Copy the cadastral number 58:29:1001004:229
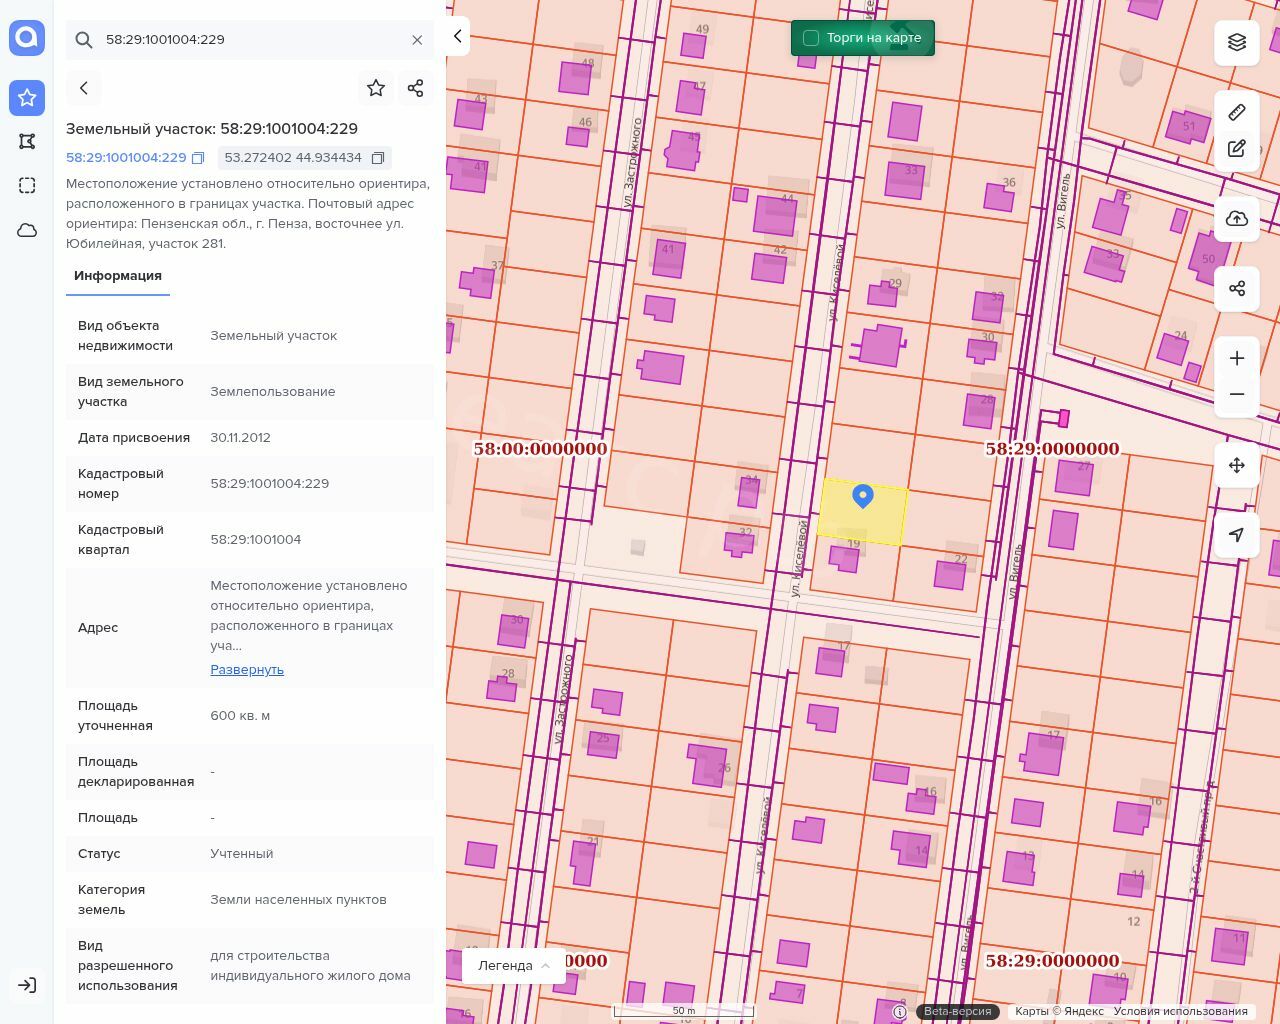This screenshot has height=1024, width=1280. [x=198, y=158]
